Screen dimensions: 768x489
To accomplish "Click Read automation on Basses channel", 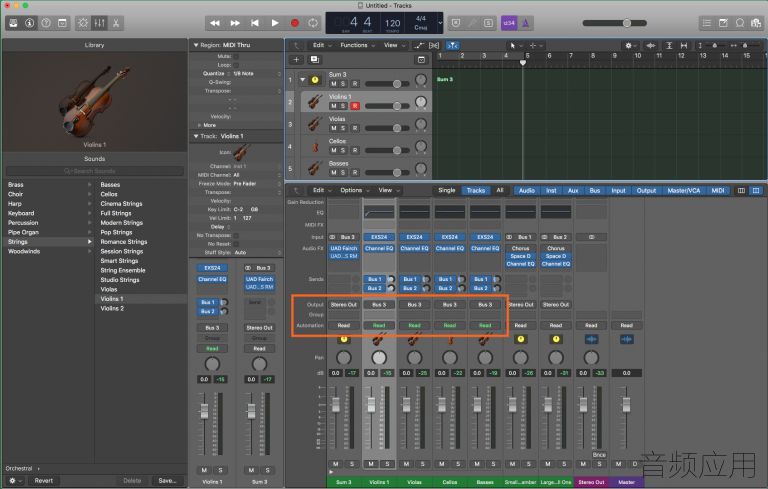I will (485, 325).
